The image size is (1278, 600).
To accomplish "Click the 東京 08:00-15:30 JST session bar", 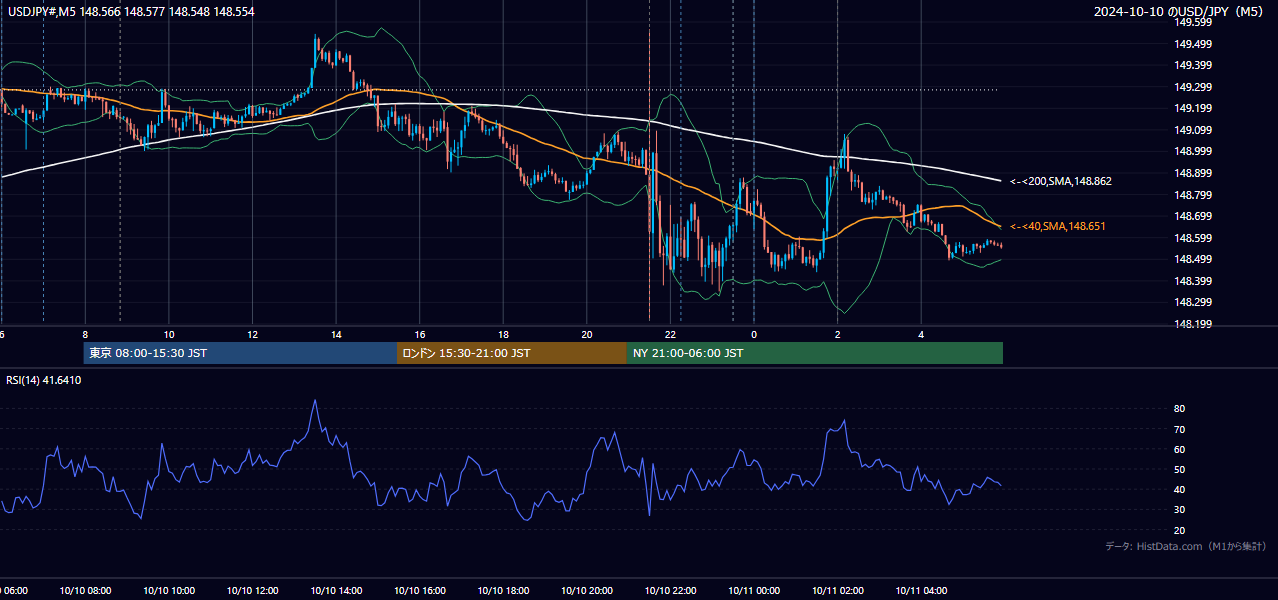I will click(240, 353).
